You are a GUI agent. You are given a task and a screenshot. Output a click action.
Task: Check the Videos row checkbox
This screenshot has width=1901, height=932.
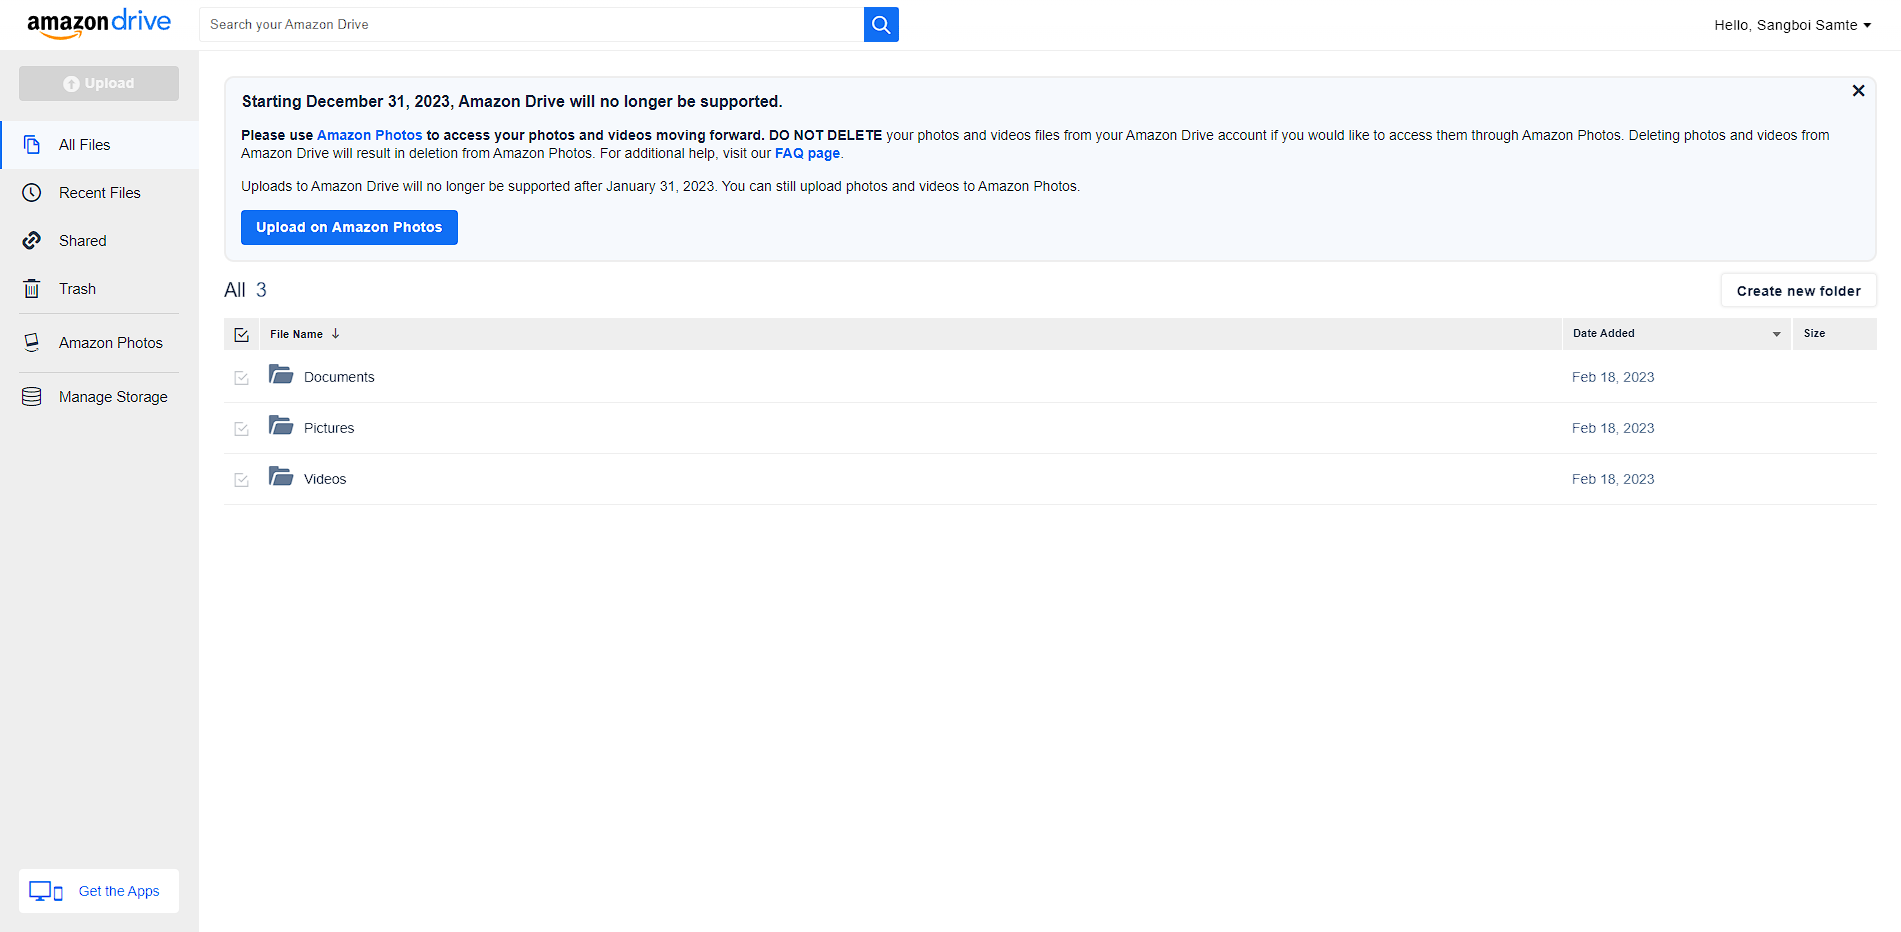[241, 480]
